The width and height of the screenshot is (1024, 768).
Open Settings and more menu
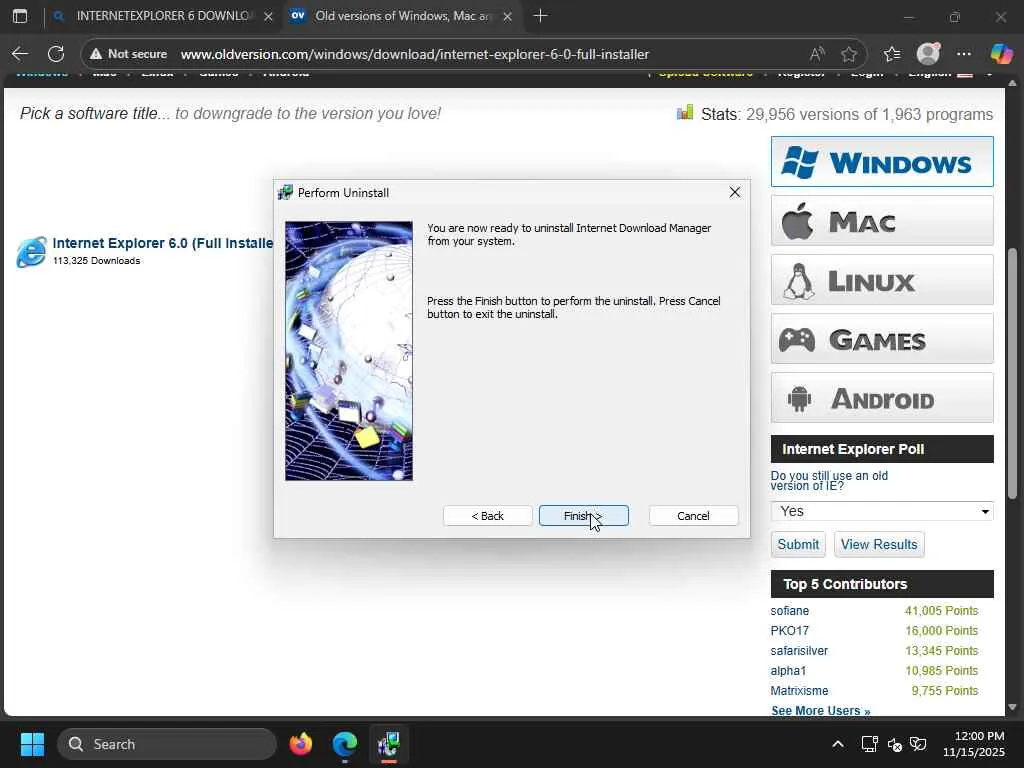click(964, 54)
